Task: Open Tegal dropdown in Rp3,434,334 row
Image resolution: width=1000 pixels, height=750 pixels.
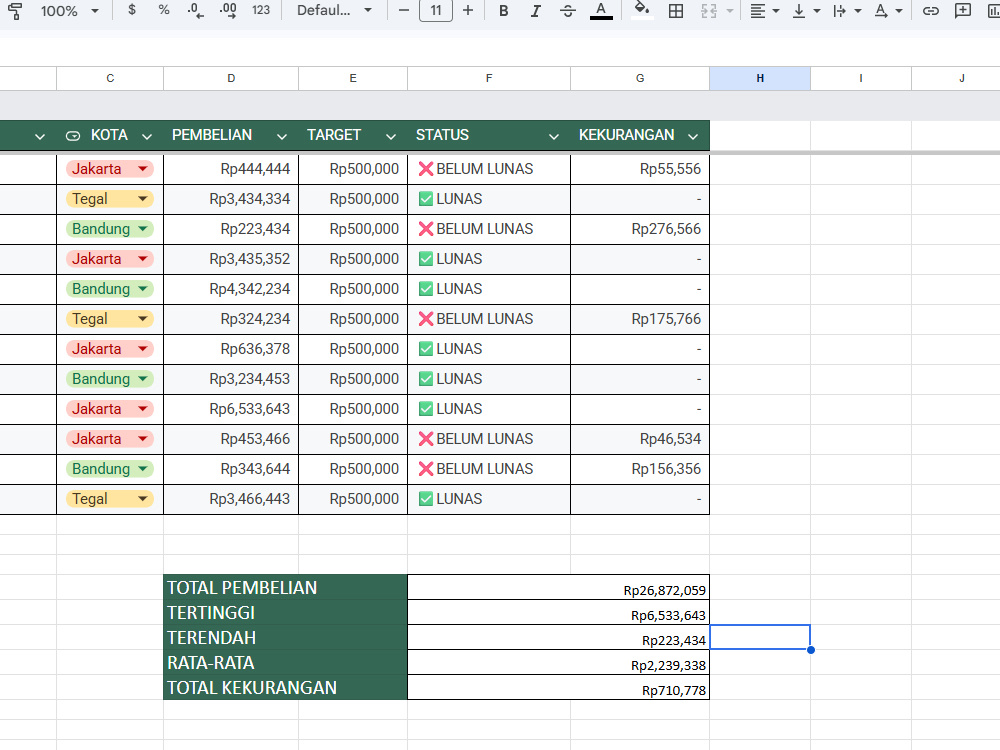Action: point(143,199)
